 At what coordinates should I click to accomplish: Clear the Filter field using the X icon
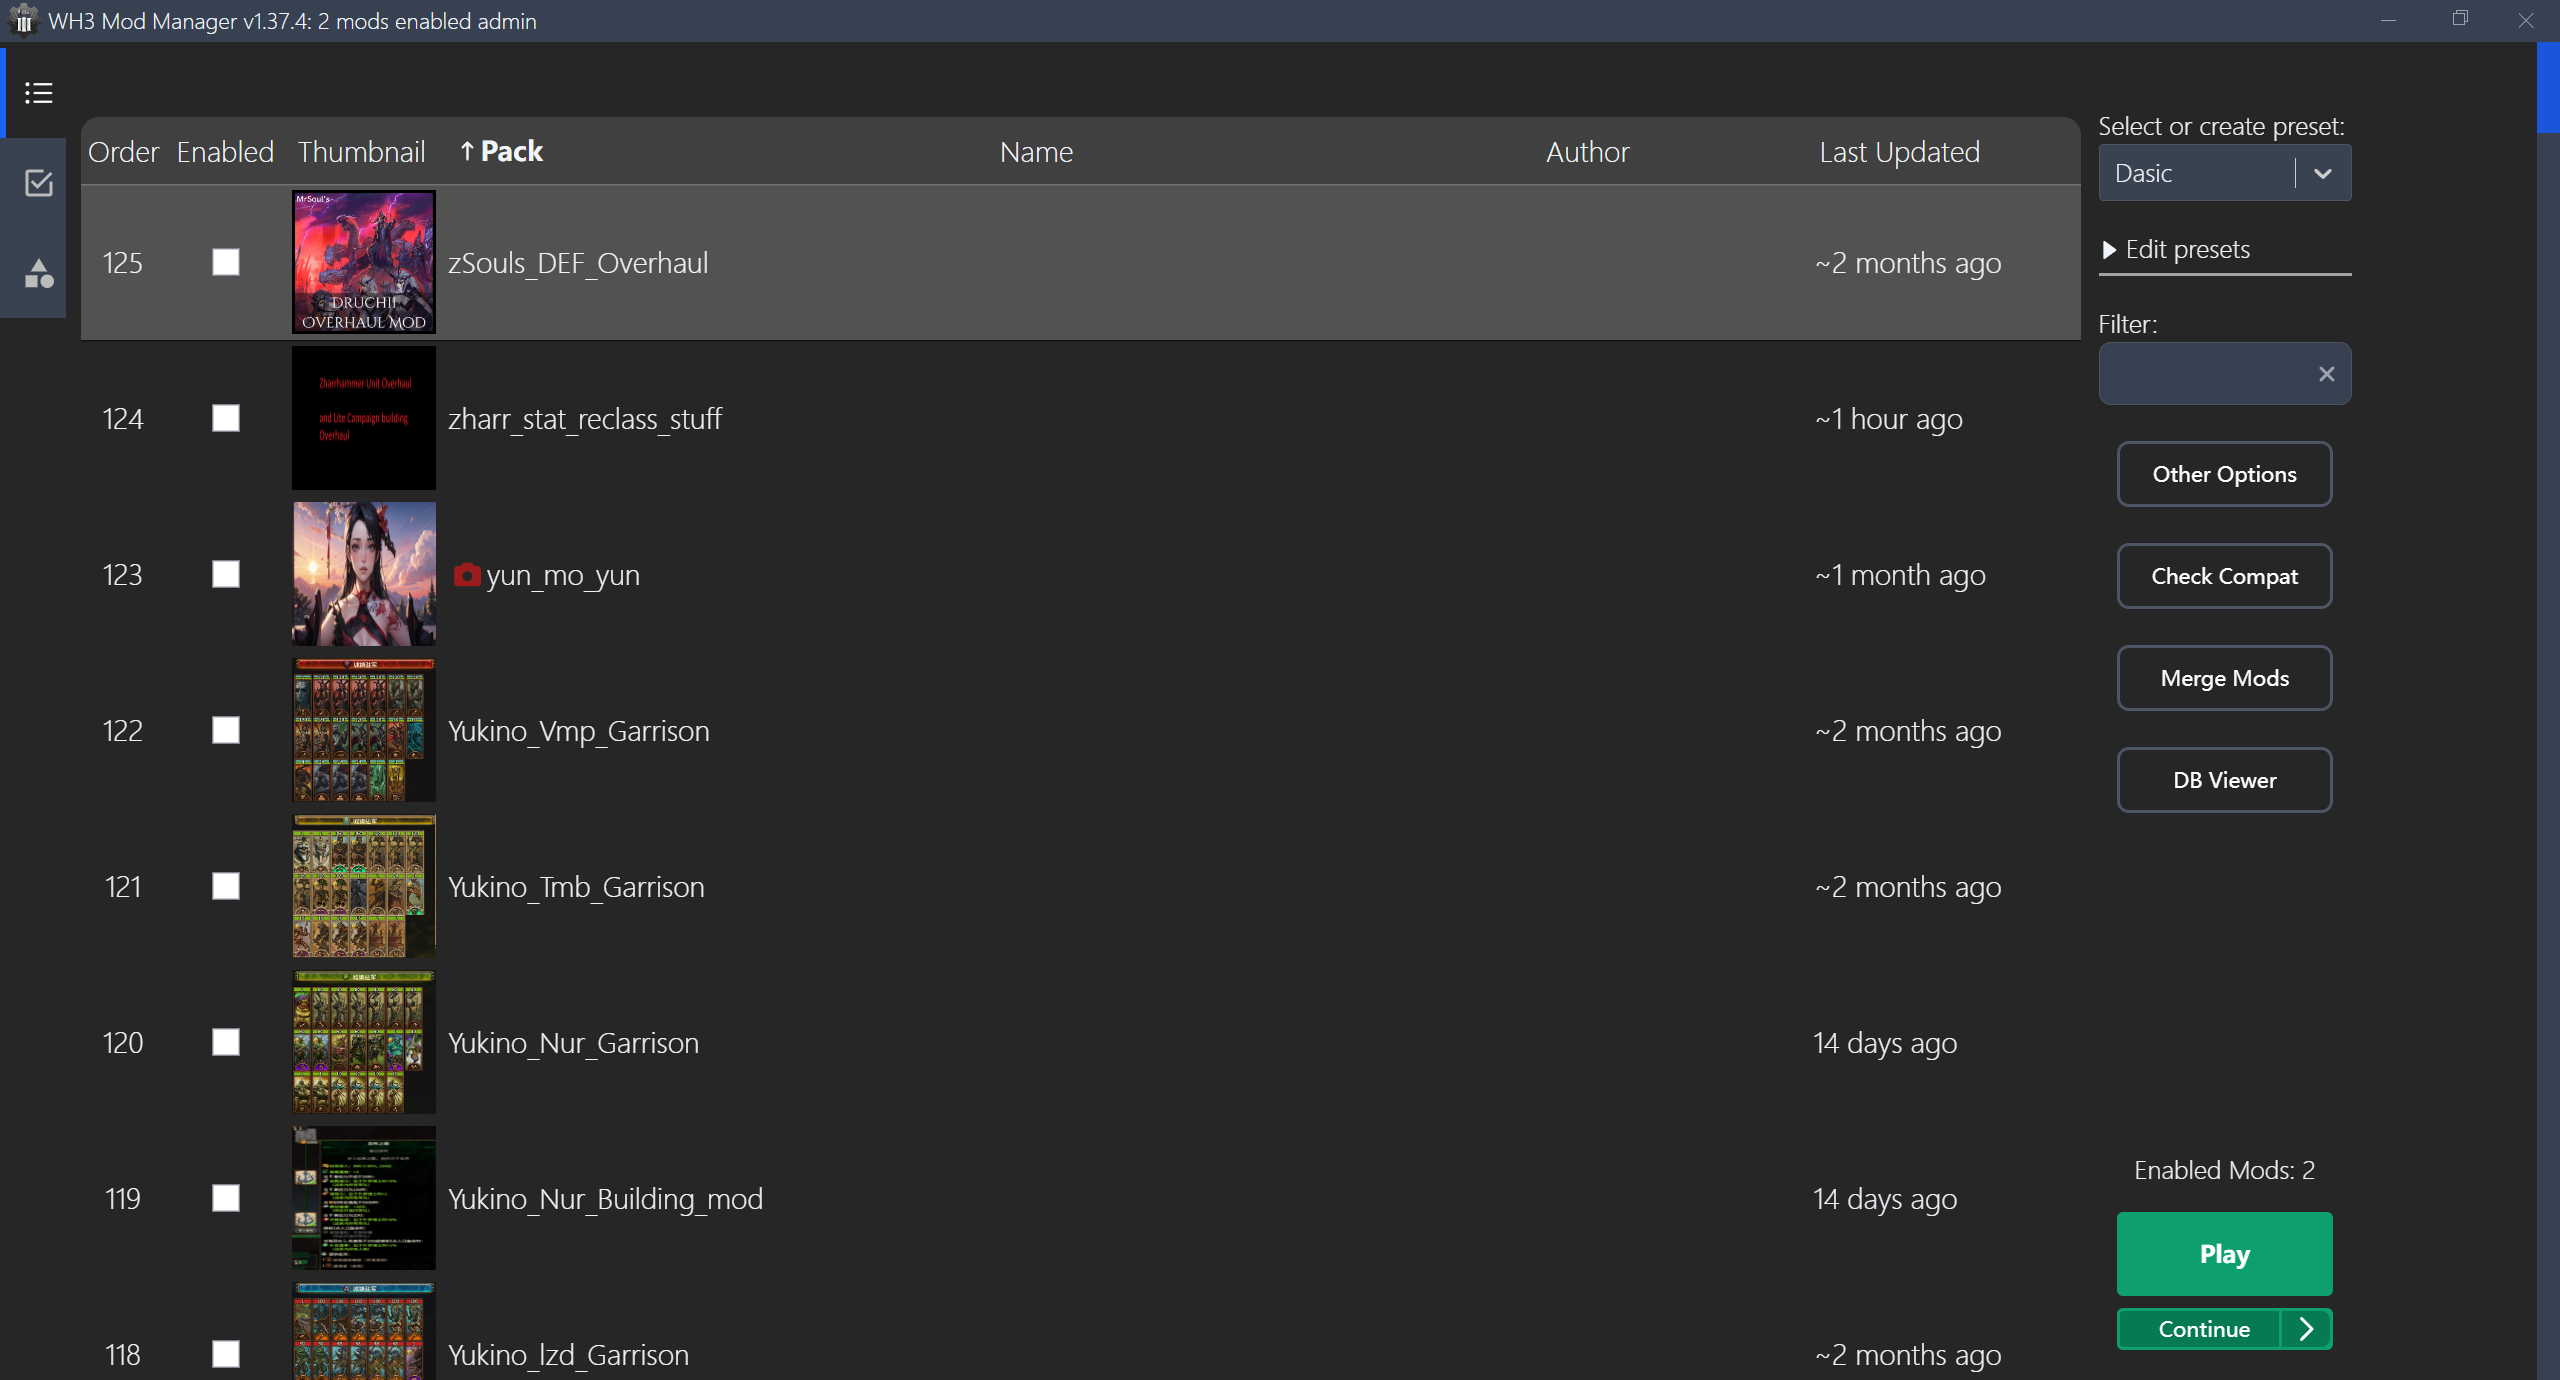2327,373
